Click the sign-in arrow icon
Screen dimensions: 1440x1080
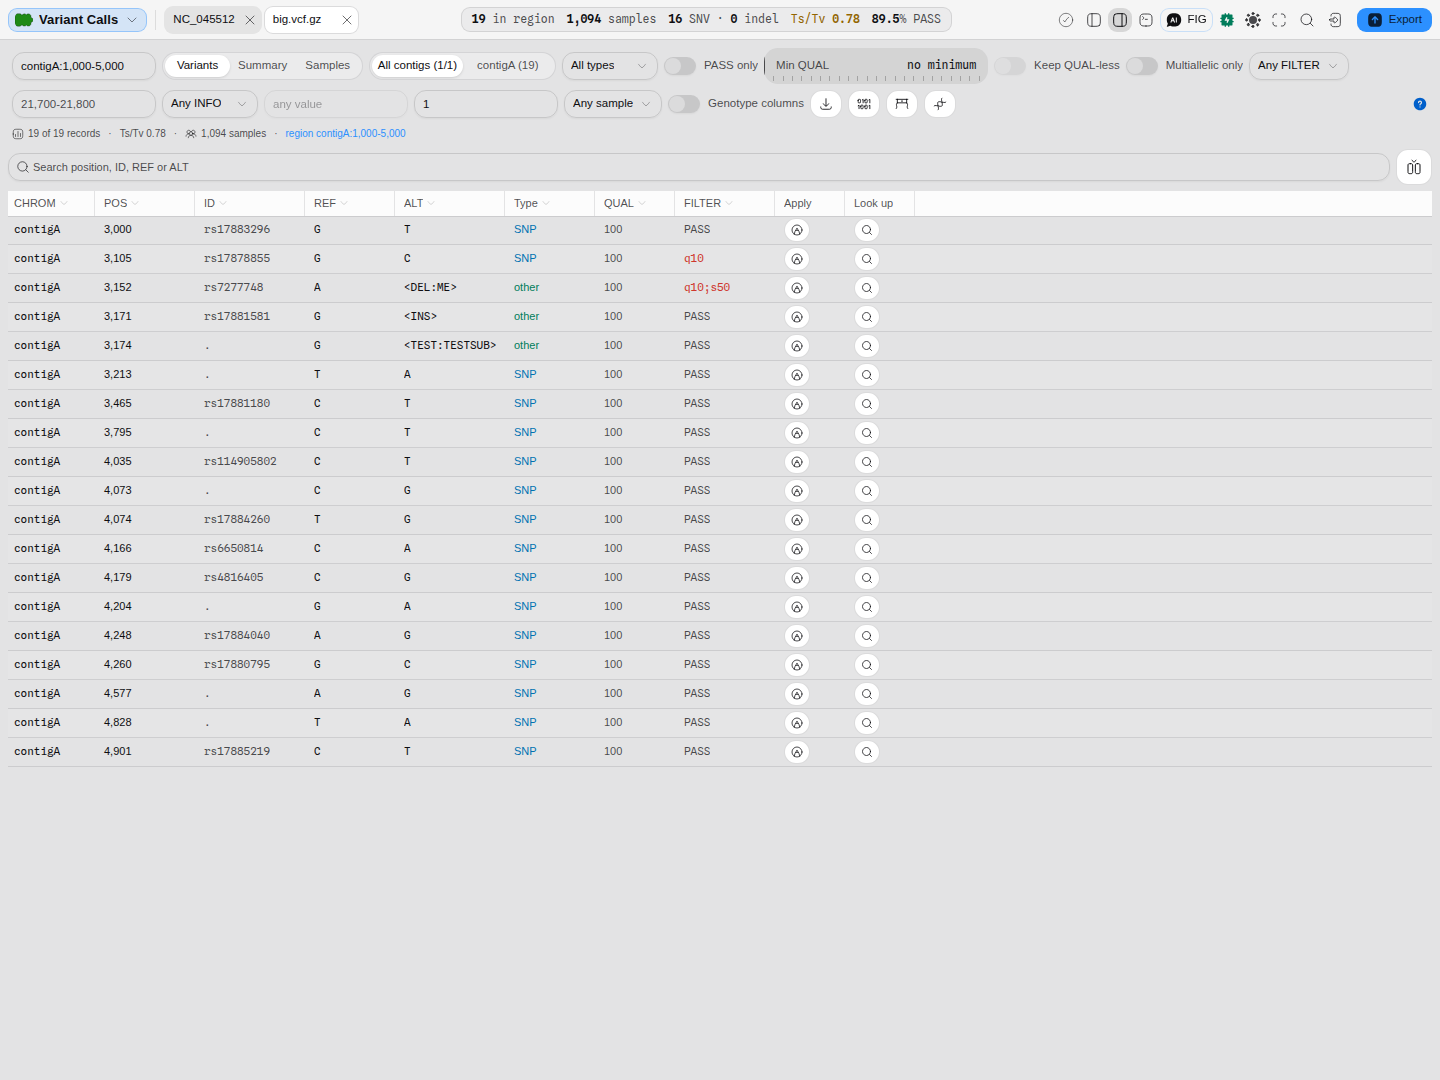click(x=1335, y=20)
